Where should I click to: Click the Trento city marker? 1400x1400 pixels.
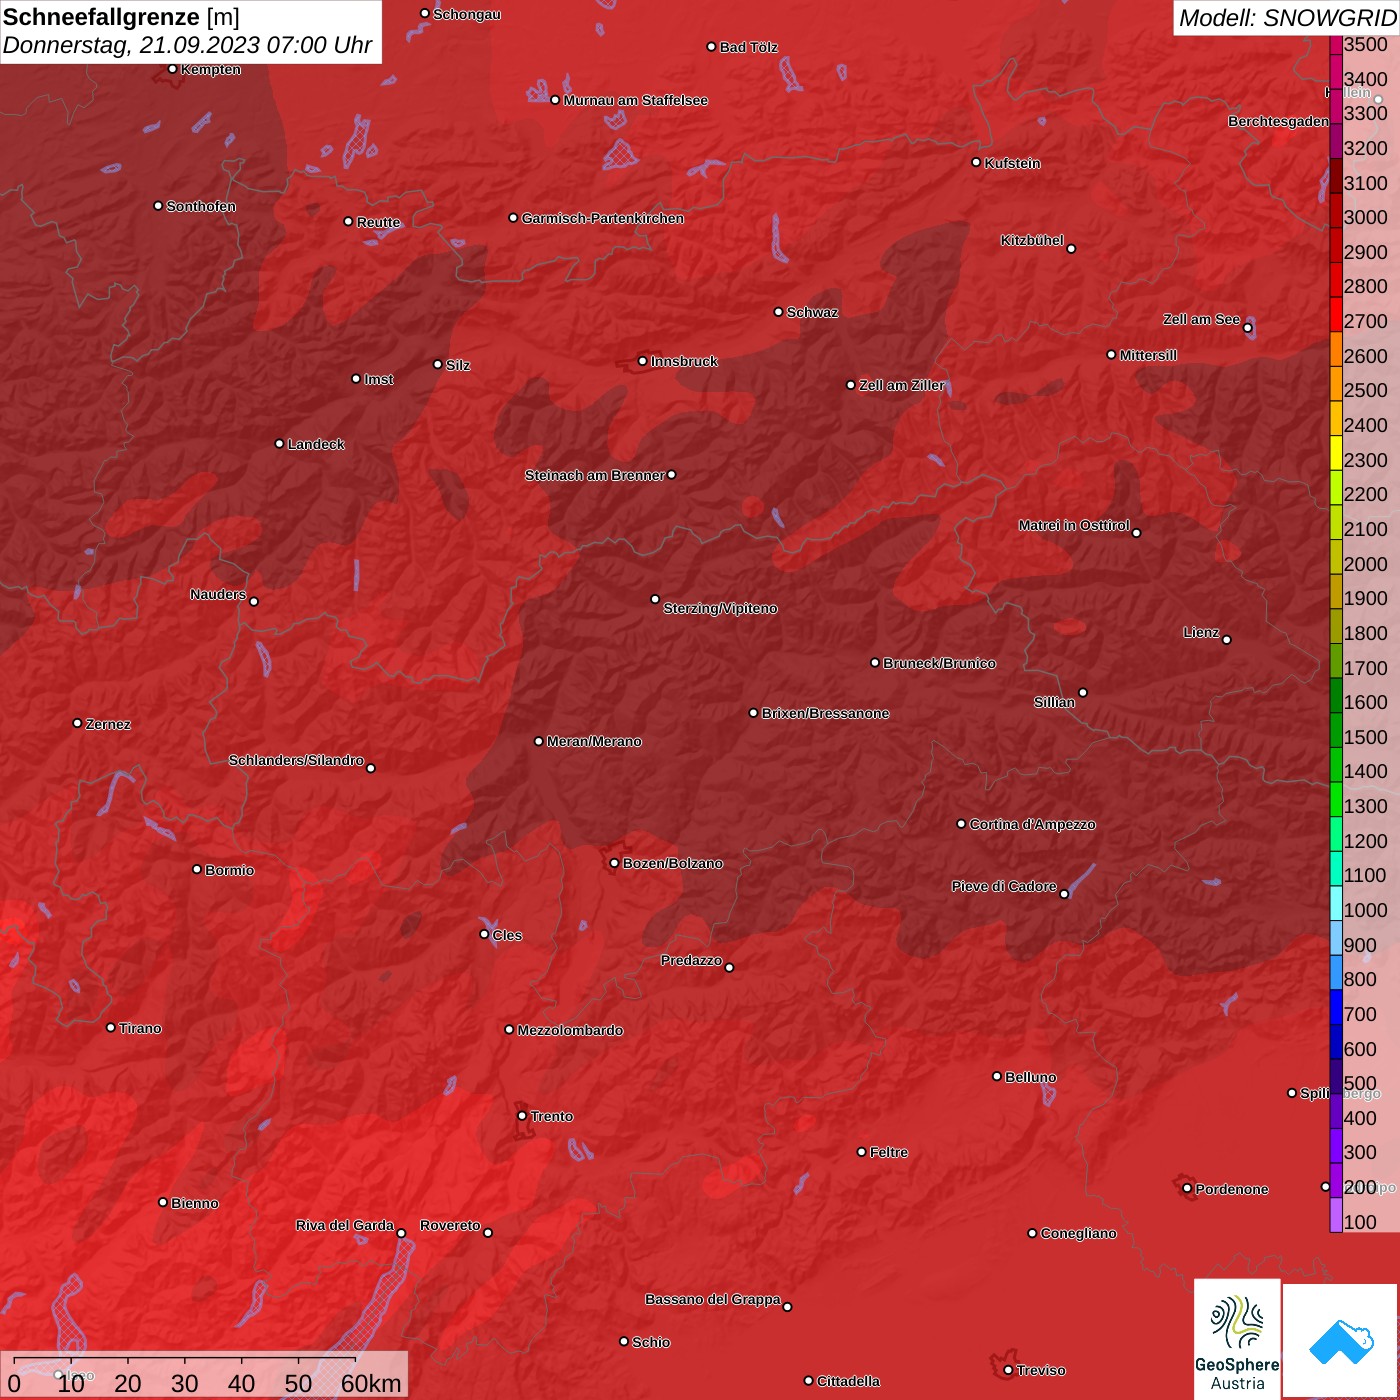[522, 1116]
